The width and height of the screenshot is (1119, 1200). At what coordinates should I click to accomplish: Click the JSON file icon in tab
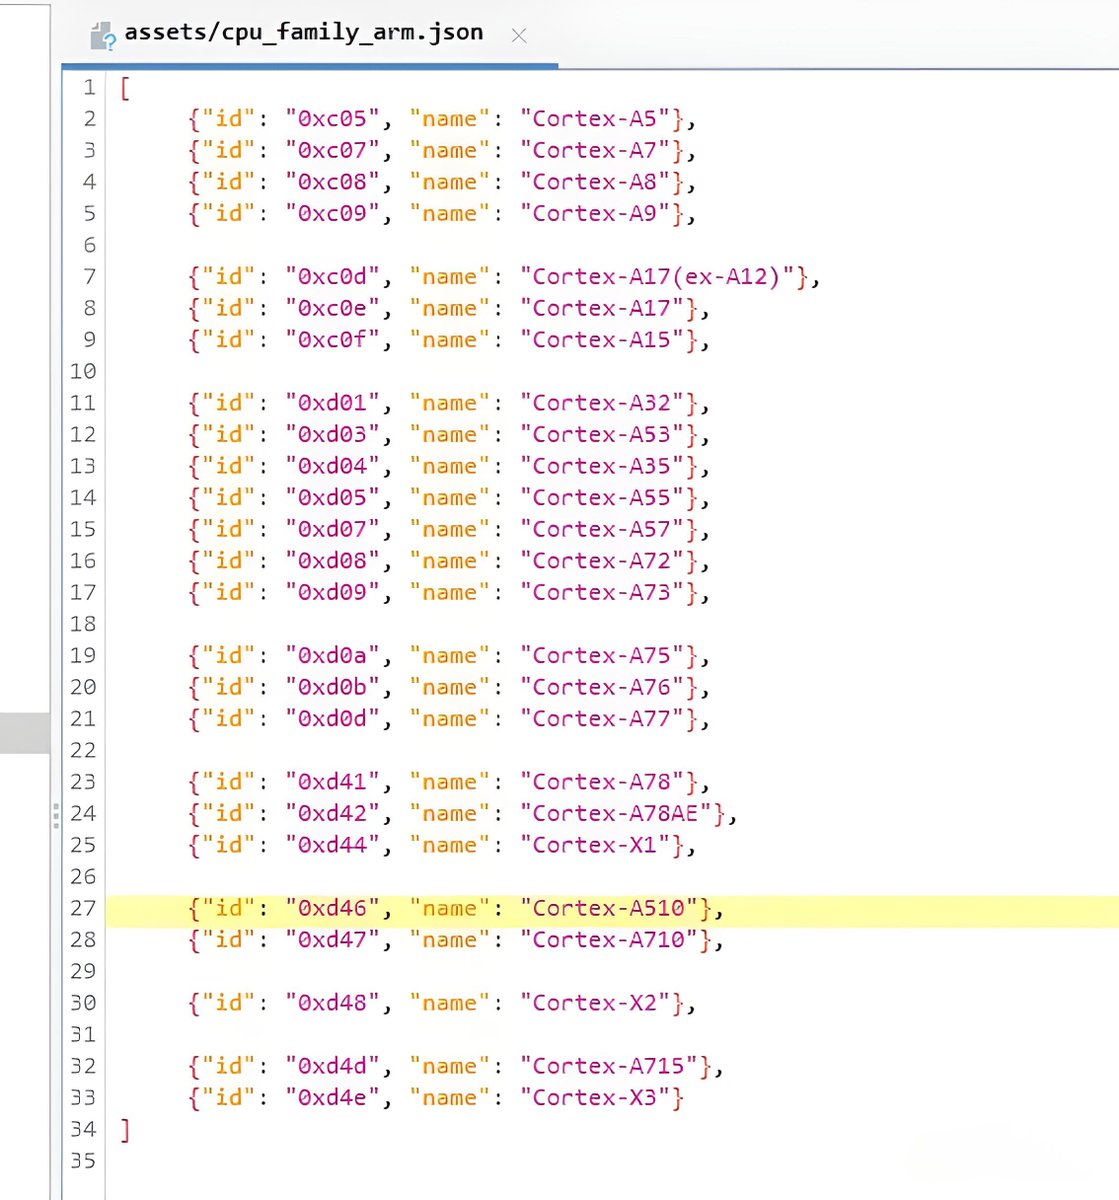102,37
